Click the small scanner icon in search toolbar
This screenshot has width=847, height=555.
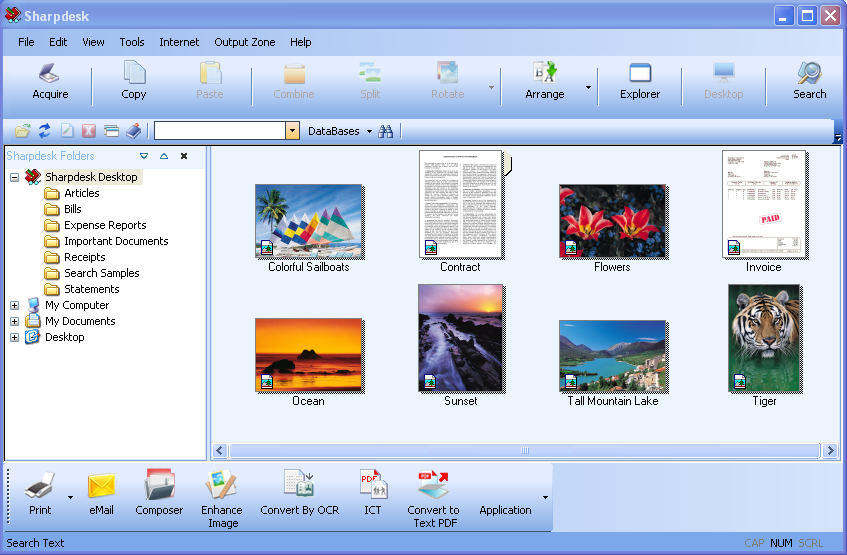point(133,131)
